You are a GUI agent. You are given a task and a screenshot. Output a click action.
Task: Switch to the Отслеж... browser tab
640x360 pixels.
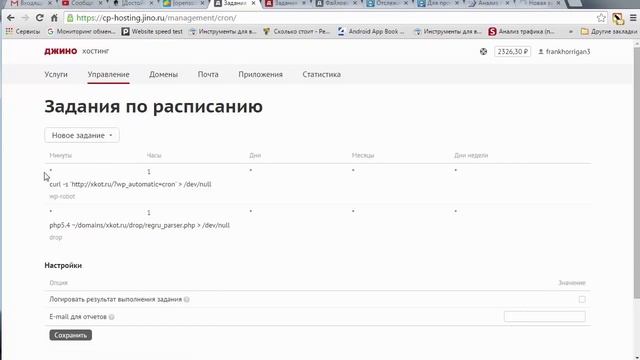(x=387, y=3)
